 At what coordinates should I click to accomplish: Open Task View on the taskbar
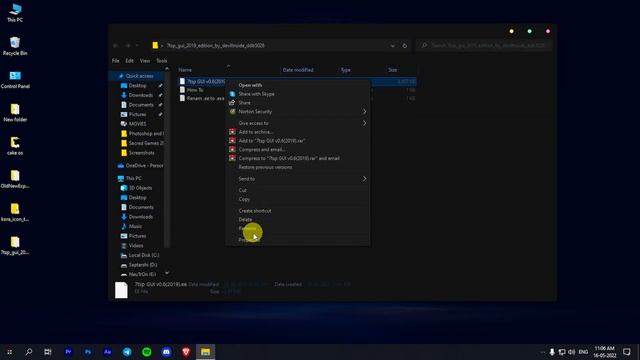(x=48, y=352)
